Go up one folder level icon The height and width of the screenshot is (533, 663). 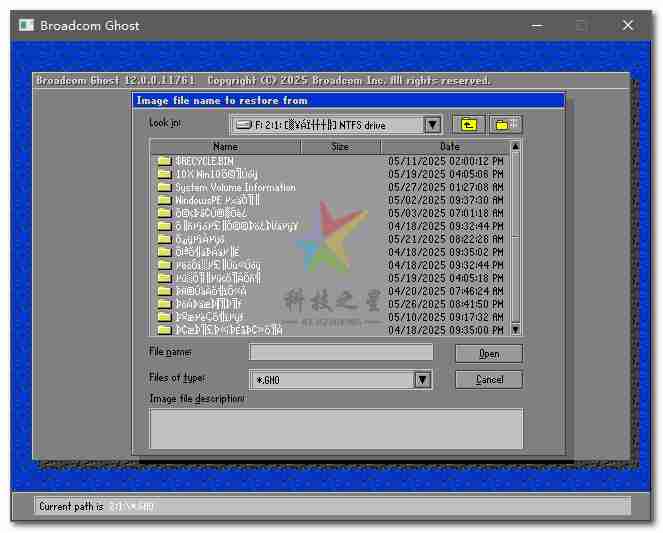click(468, 125)
